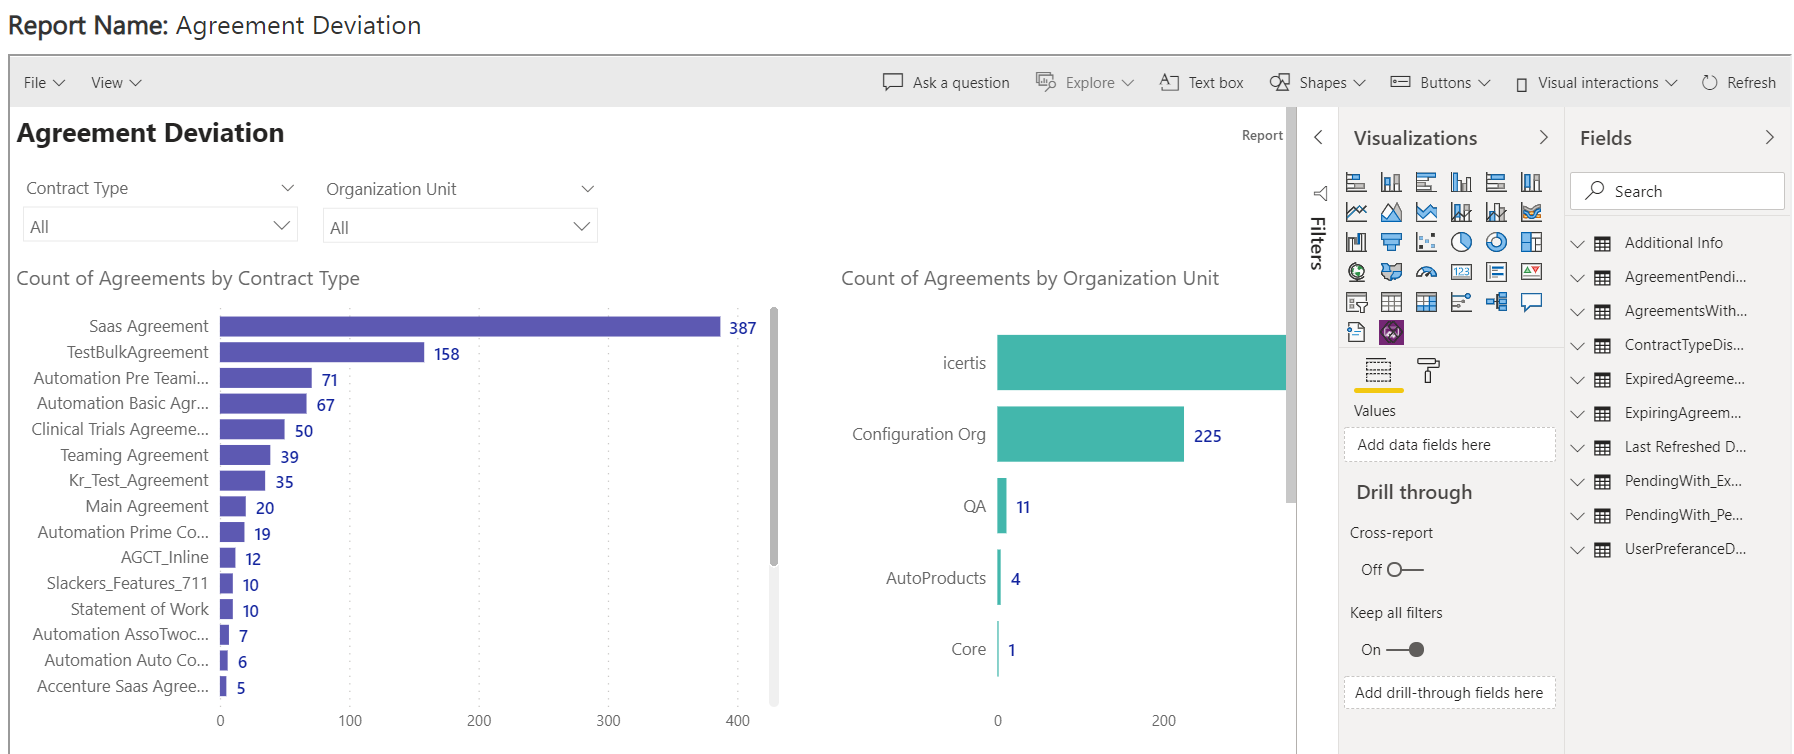The height and width of the screenshot is (754, 1794).
Task: Open the Contract Type All dropdown
Action: tap(160, 227)
